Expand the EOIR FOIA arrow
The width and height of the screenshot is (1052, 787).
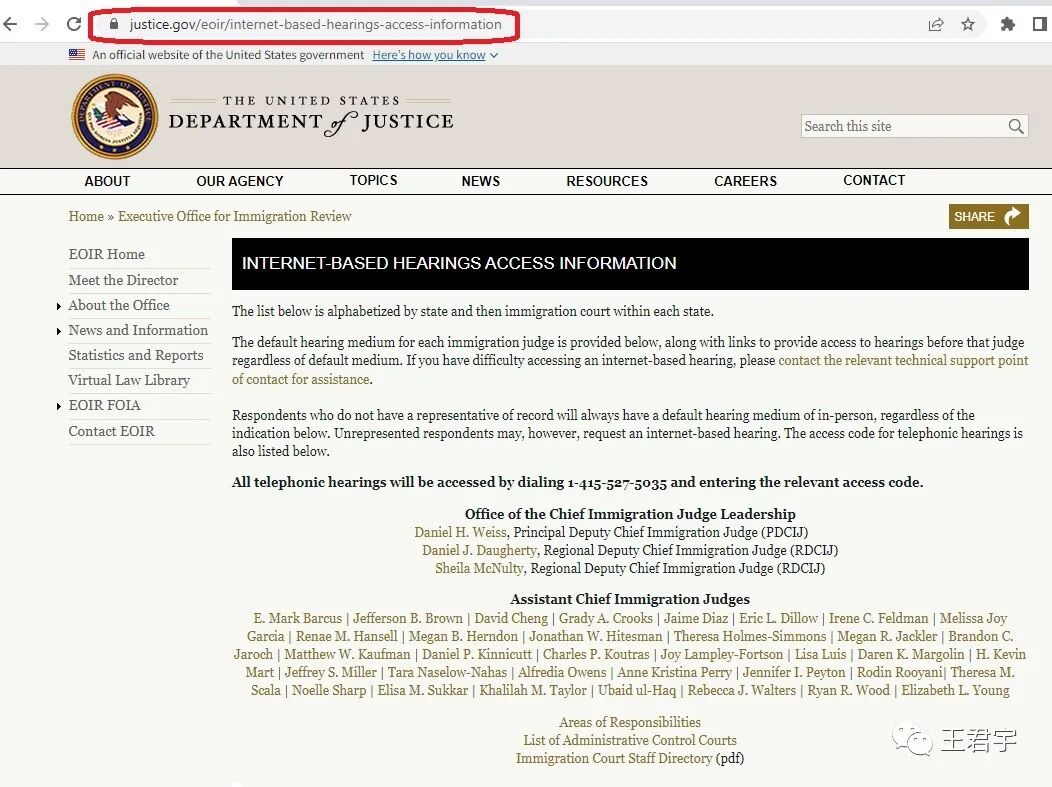coord(59,406)
